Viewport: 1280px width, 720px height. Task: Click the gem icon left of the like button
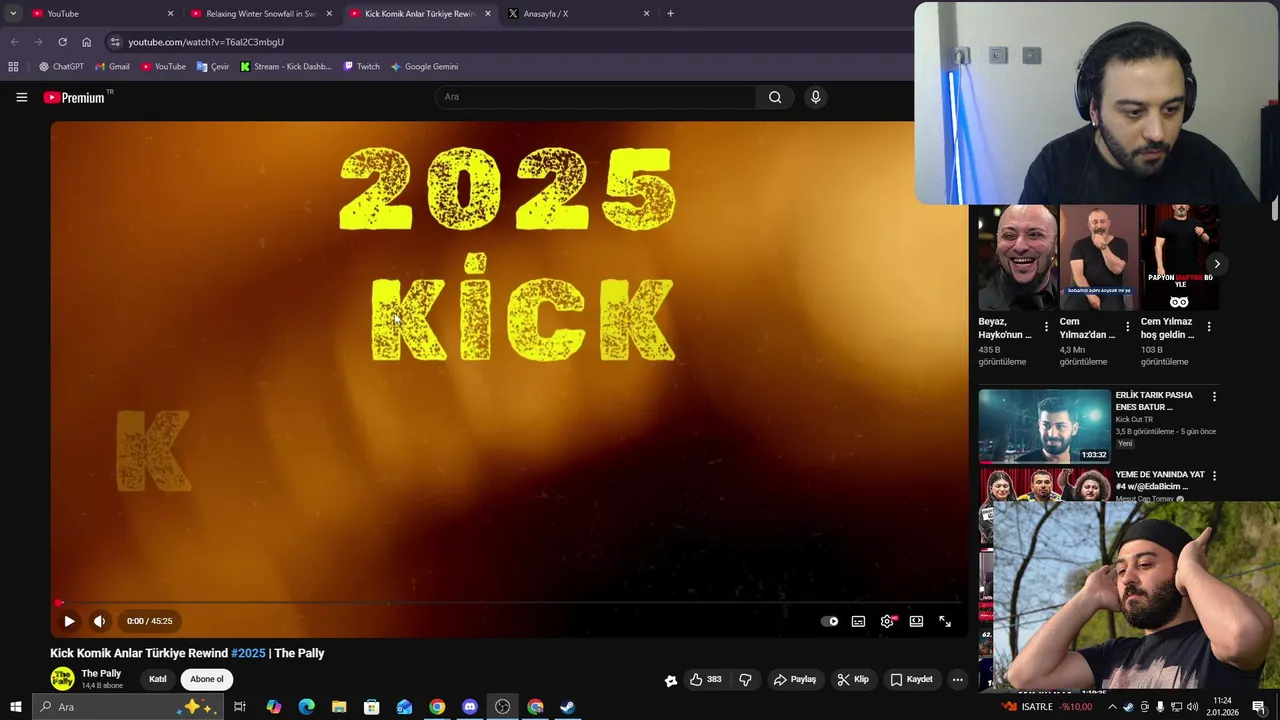[671, 680]
